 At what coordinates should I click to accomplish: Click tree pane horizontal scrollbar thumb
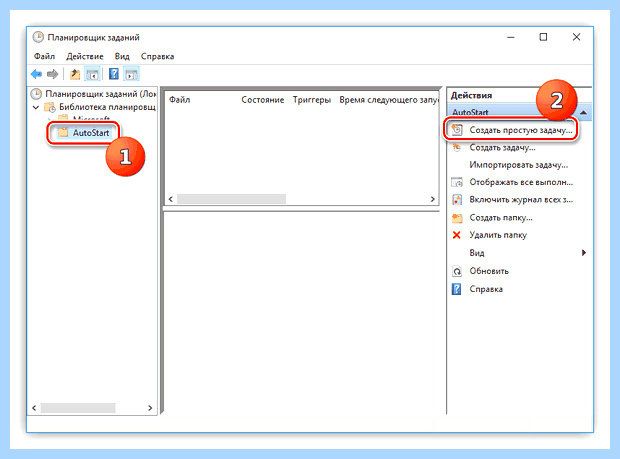point(78,408)
